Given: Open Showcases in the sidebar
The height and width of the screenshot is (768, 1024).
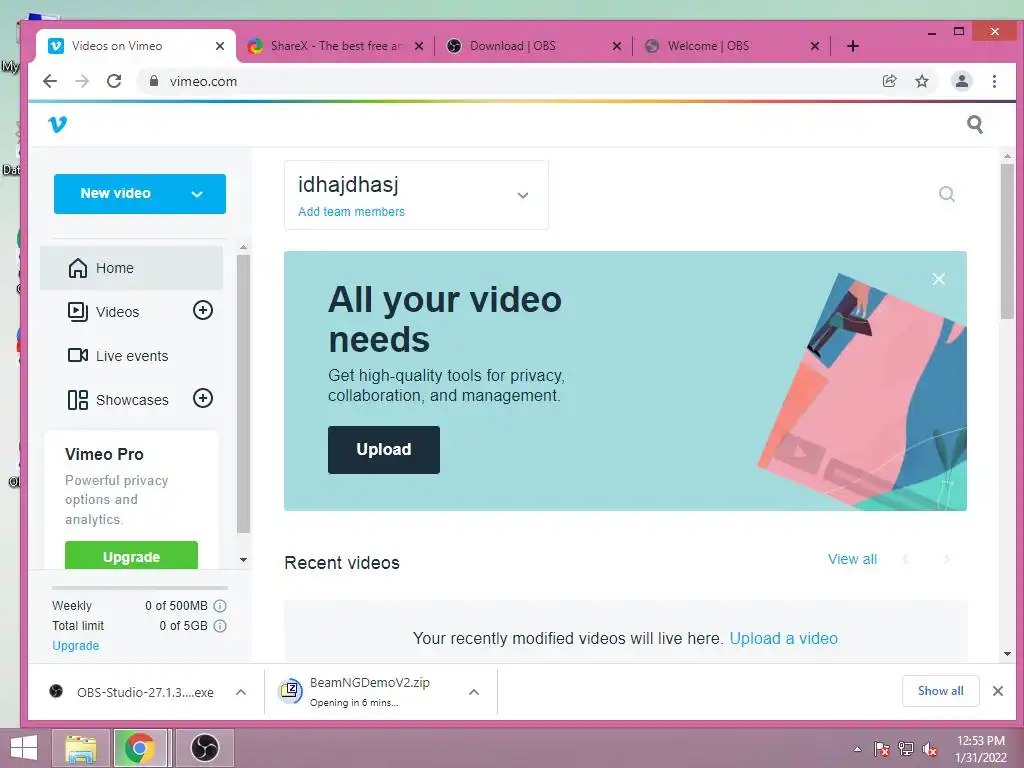Looking at the screenshot, I should (x=119, y=399).
